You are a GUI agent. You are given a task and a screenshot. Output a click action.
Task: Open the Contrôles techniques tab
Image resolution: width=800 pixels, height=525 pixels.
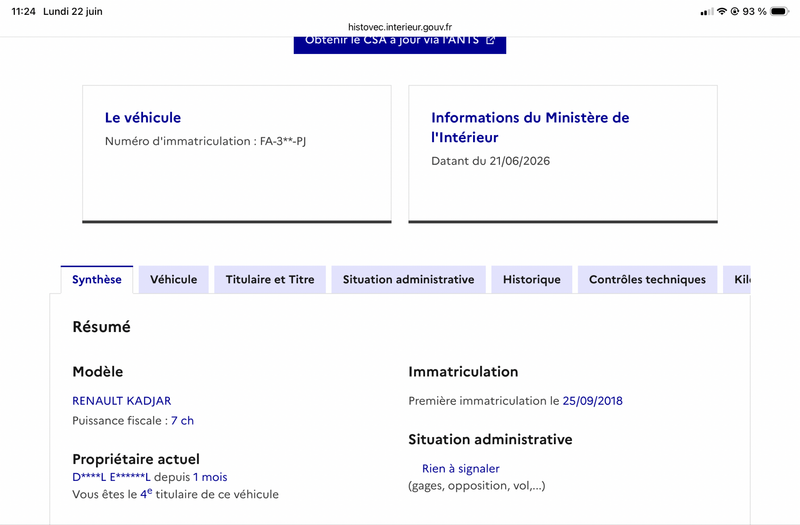pos(647,280)
